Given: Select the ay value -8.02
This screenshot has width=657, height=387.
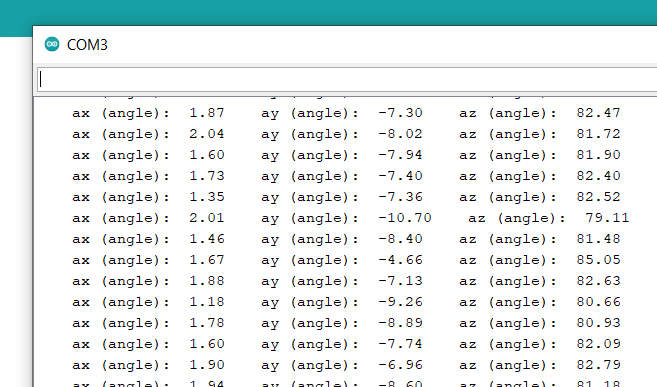Looking at the screenshot, I should [x=400, y=134].
